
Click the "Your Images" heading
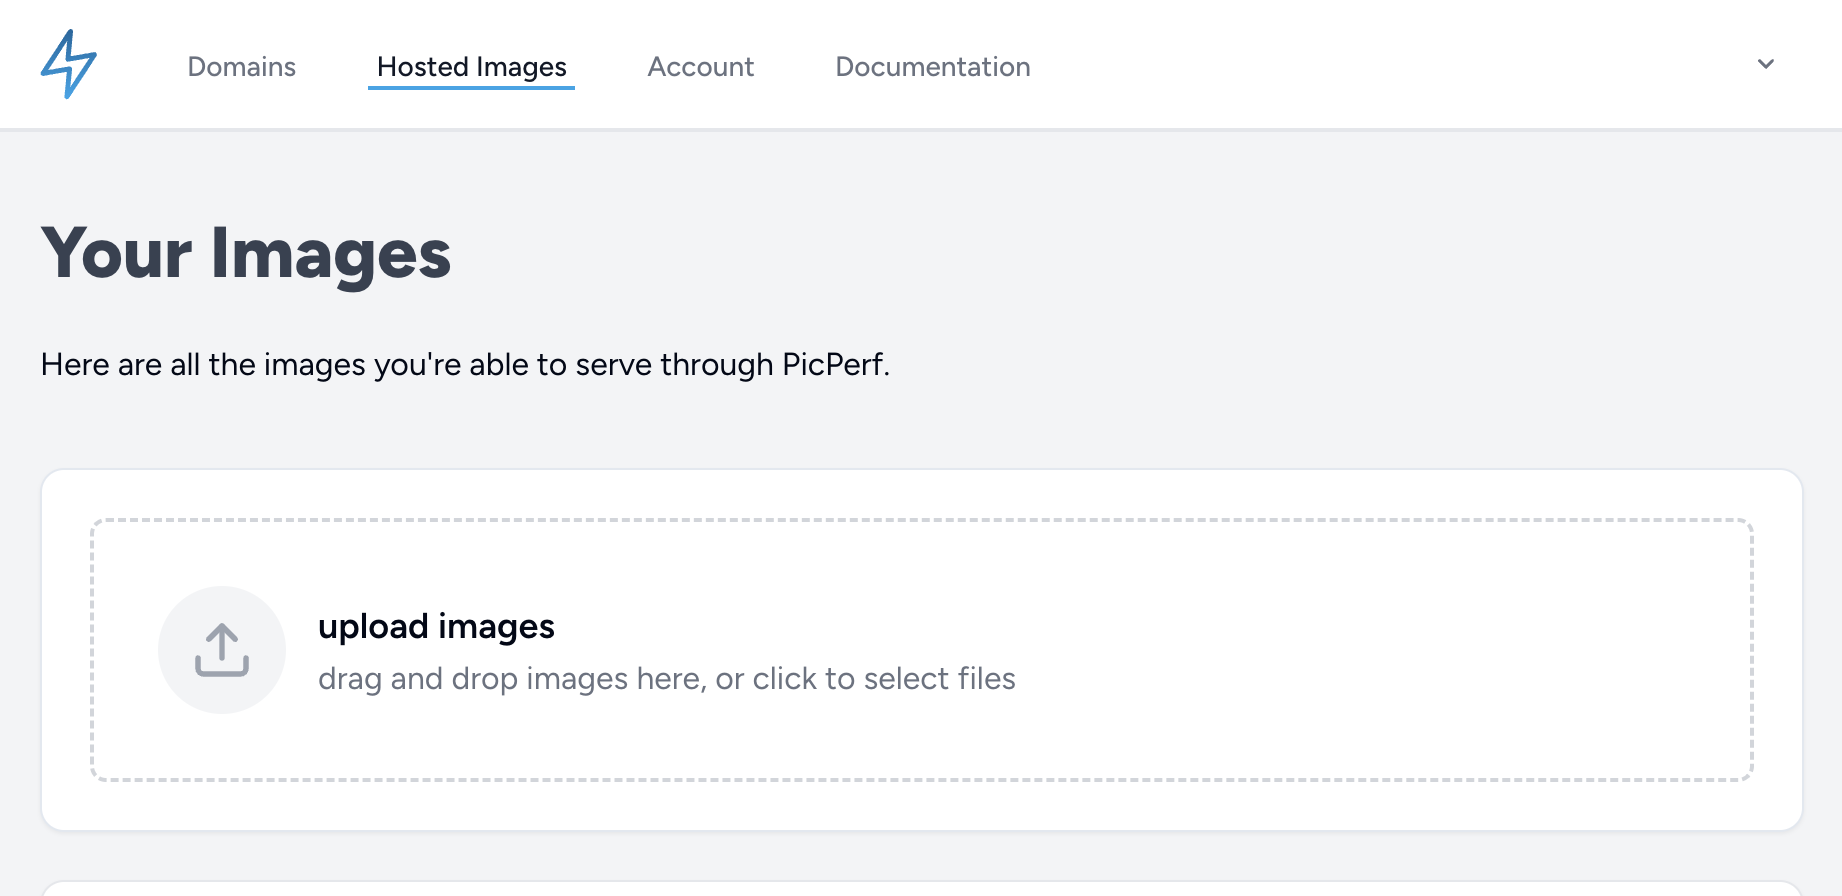(246, 254)
